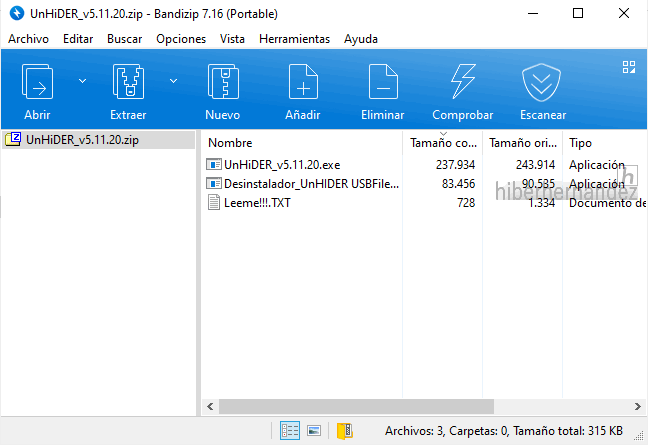This screenshot has width=648, height=445.
Task: Open the Archivo menu
Action: (x=29, y=39)
